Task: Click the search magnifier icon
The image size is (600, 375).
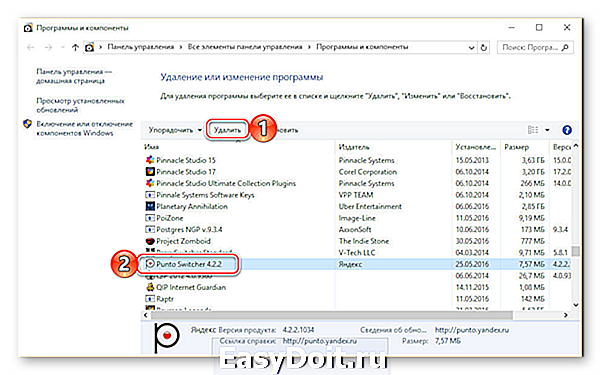Action: pyautogui.click(x=565, y=47)
